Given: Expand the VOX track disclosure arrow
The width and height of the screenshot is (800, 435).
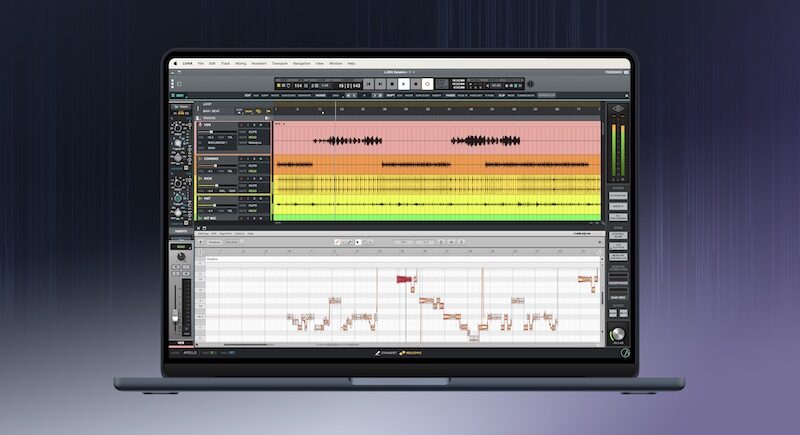Looking at the screenshot, I should (x=199, y=125).
